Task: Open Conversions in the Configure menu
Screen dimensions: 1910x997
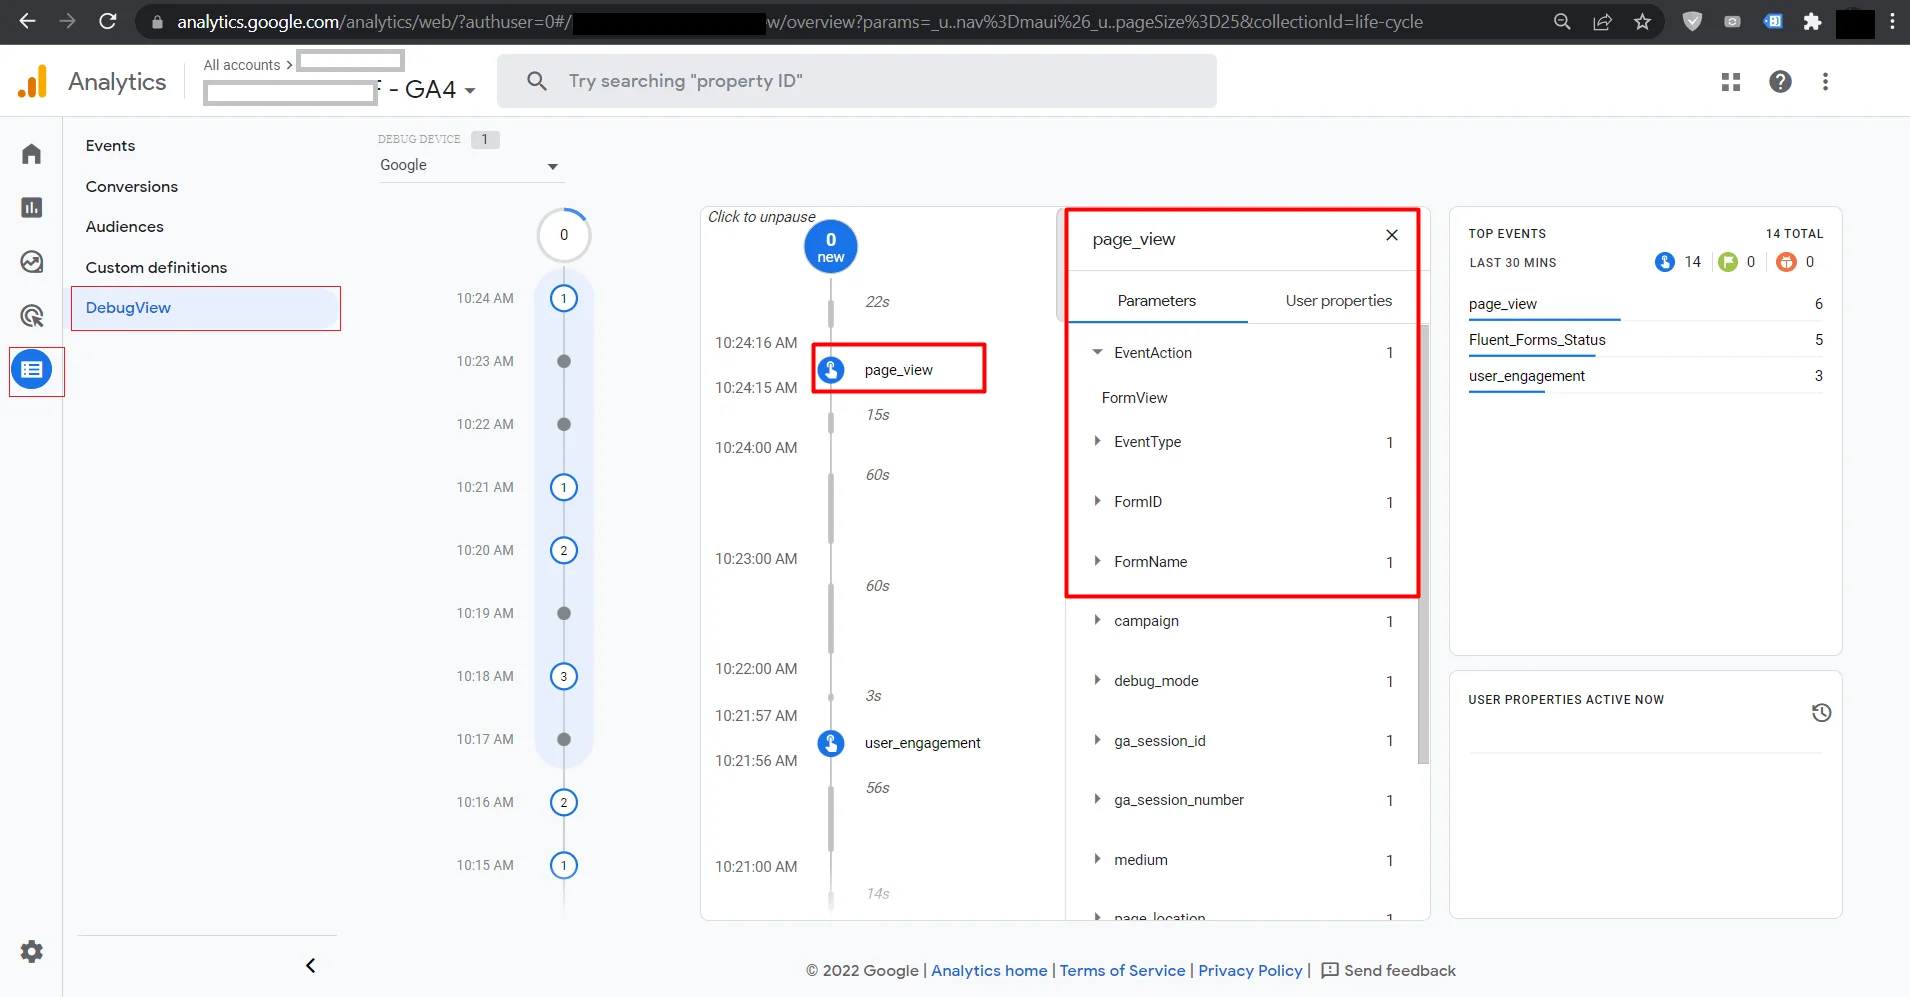Action: tap(132, 187)
